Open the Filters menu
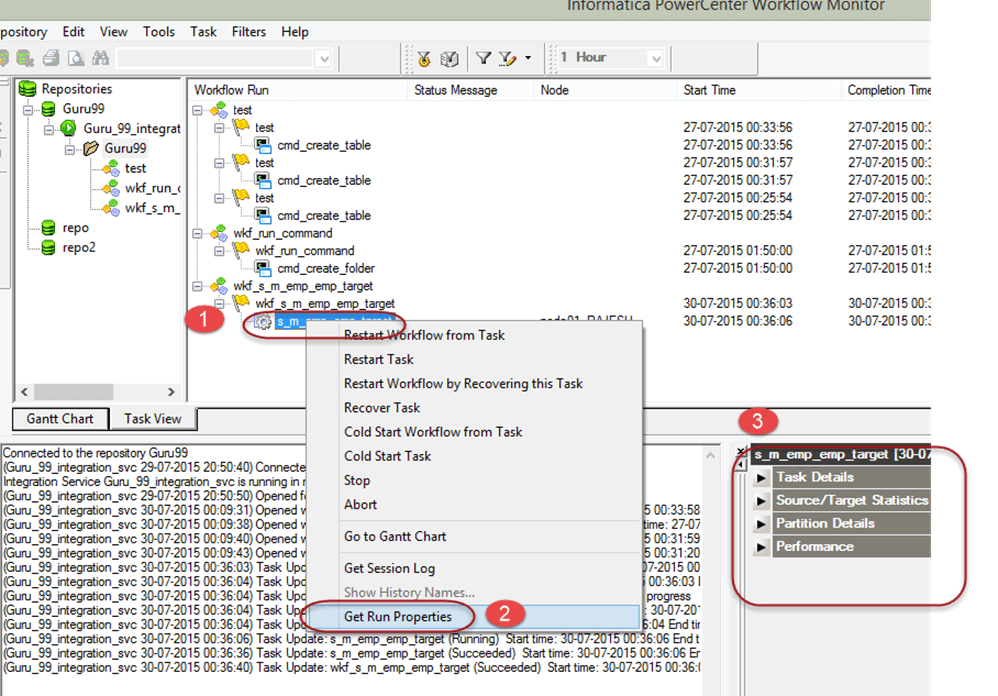The image size is (998, 696). pos(249,31)
